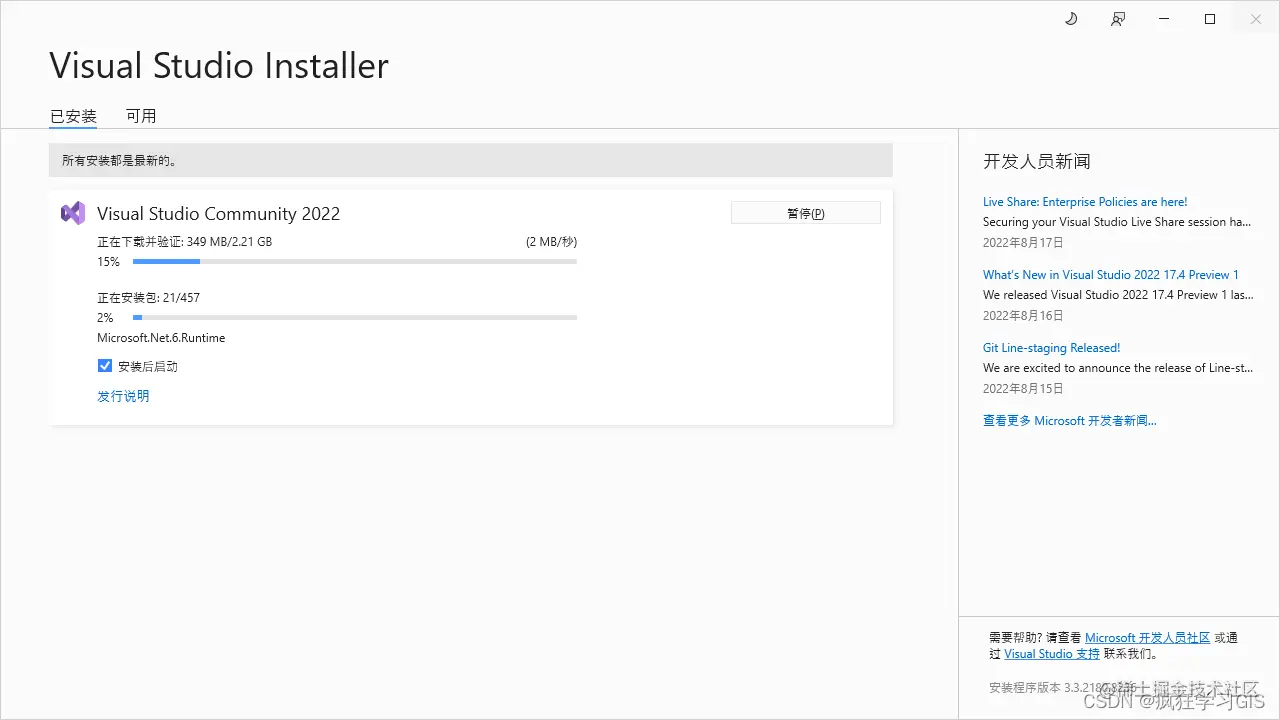Open 查看更多 Microsoft 开发者新闻 link
This screenshot has width=1280, height=720.
pyautogui.click(x=1070, y=421)
